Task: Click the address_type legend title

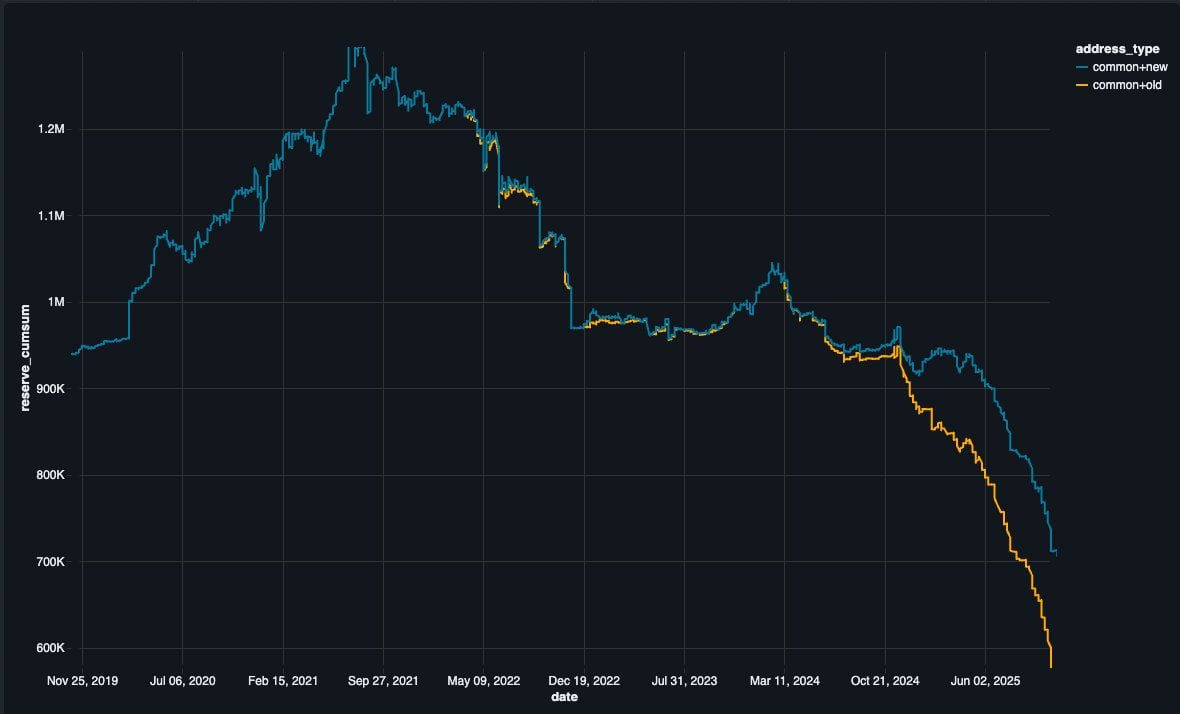Action: (x=1117, y=48)
